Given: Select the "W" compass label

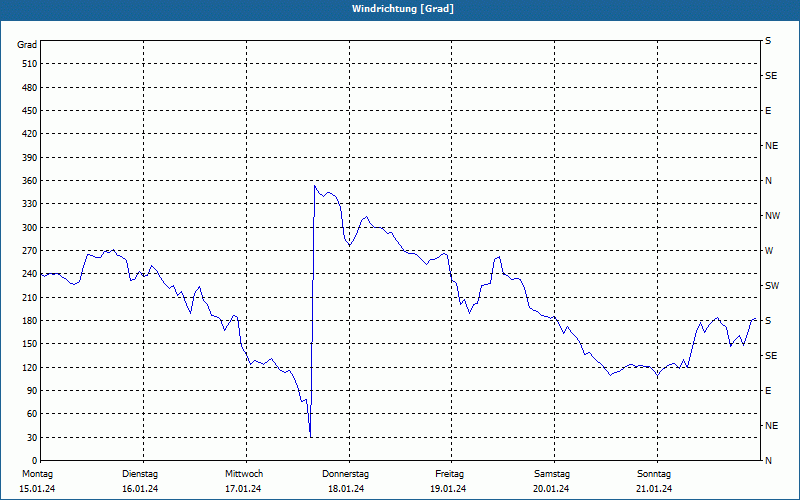Looking at the screenshot, I should click(x=769, y=251).
